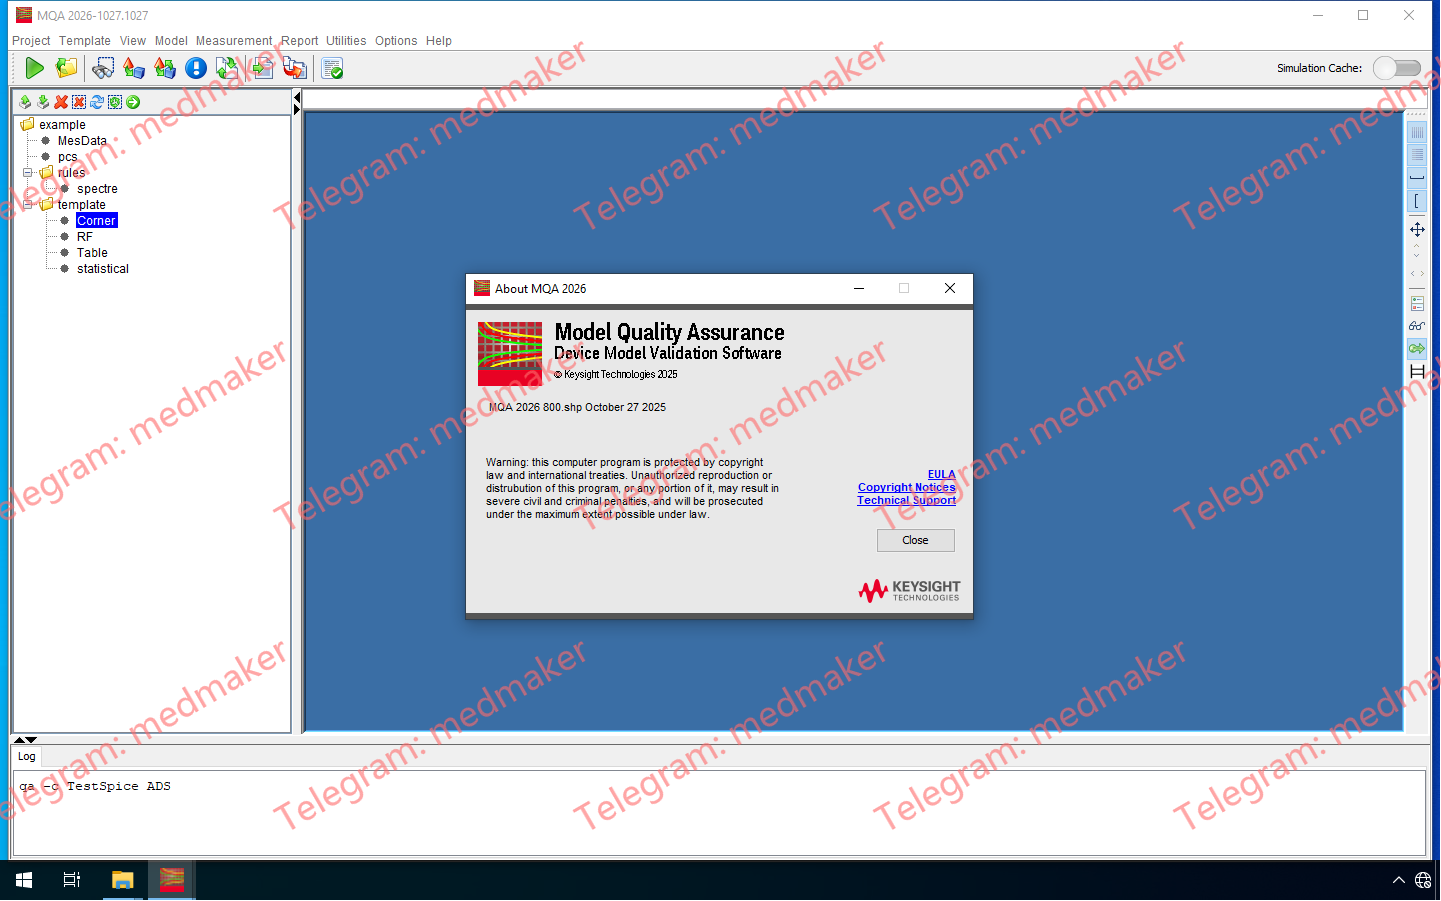Click the blue refresh arrows icon

pyautogui.click(x=97, y=102)
